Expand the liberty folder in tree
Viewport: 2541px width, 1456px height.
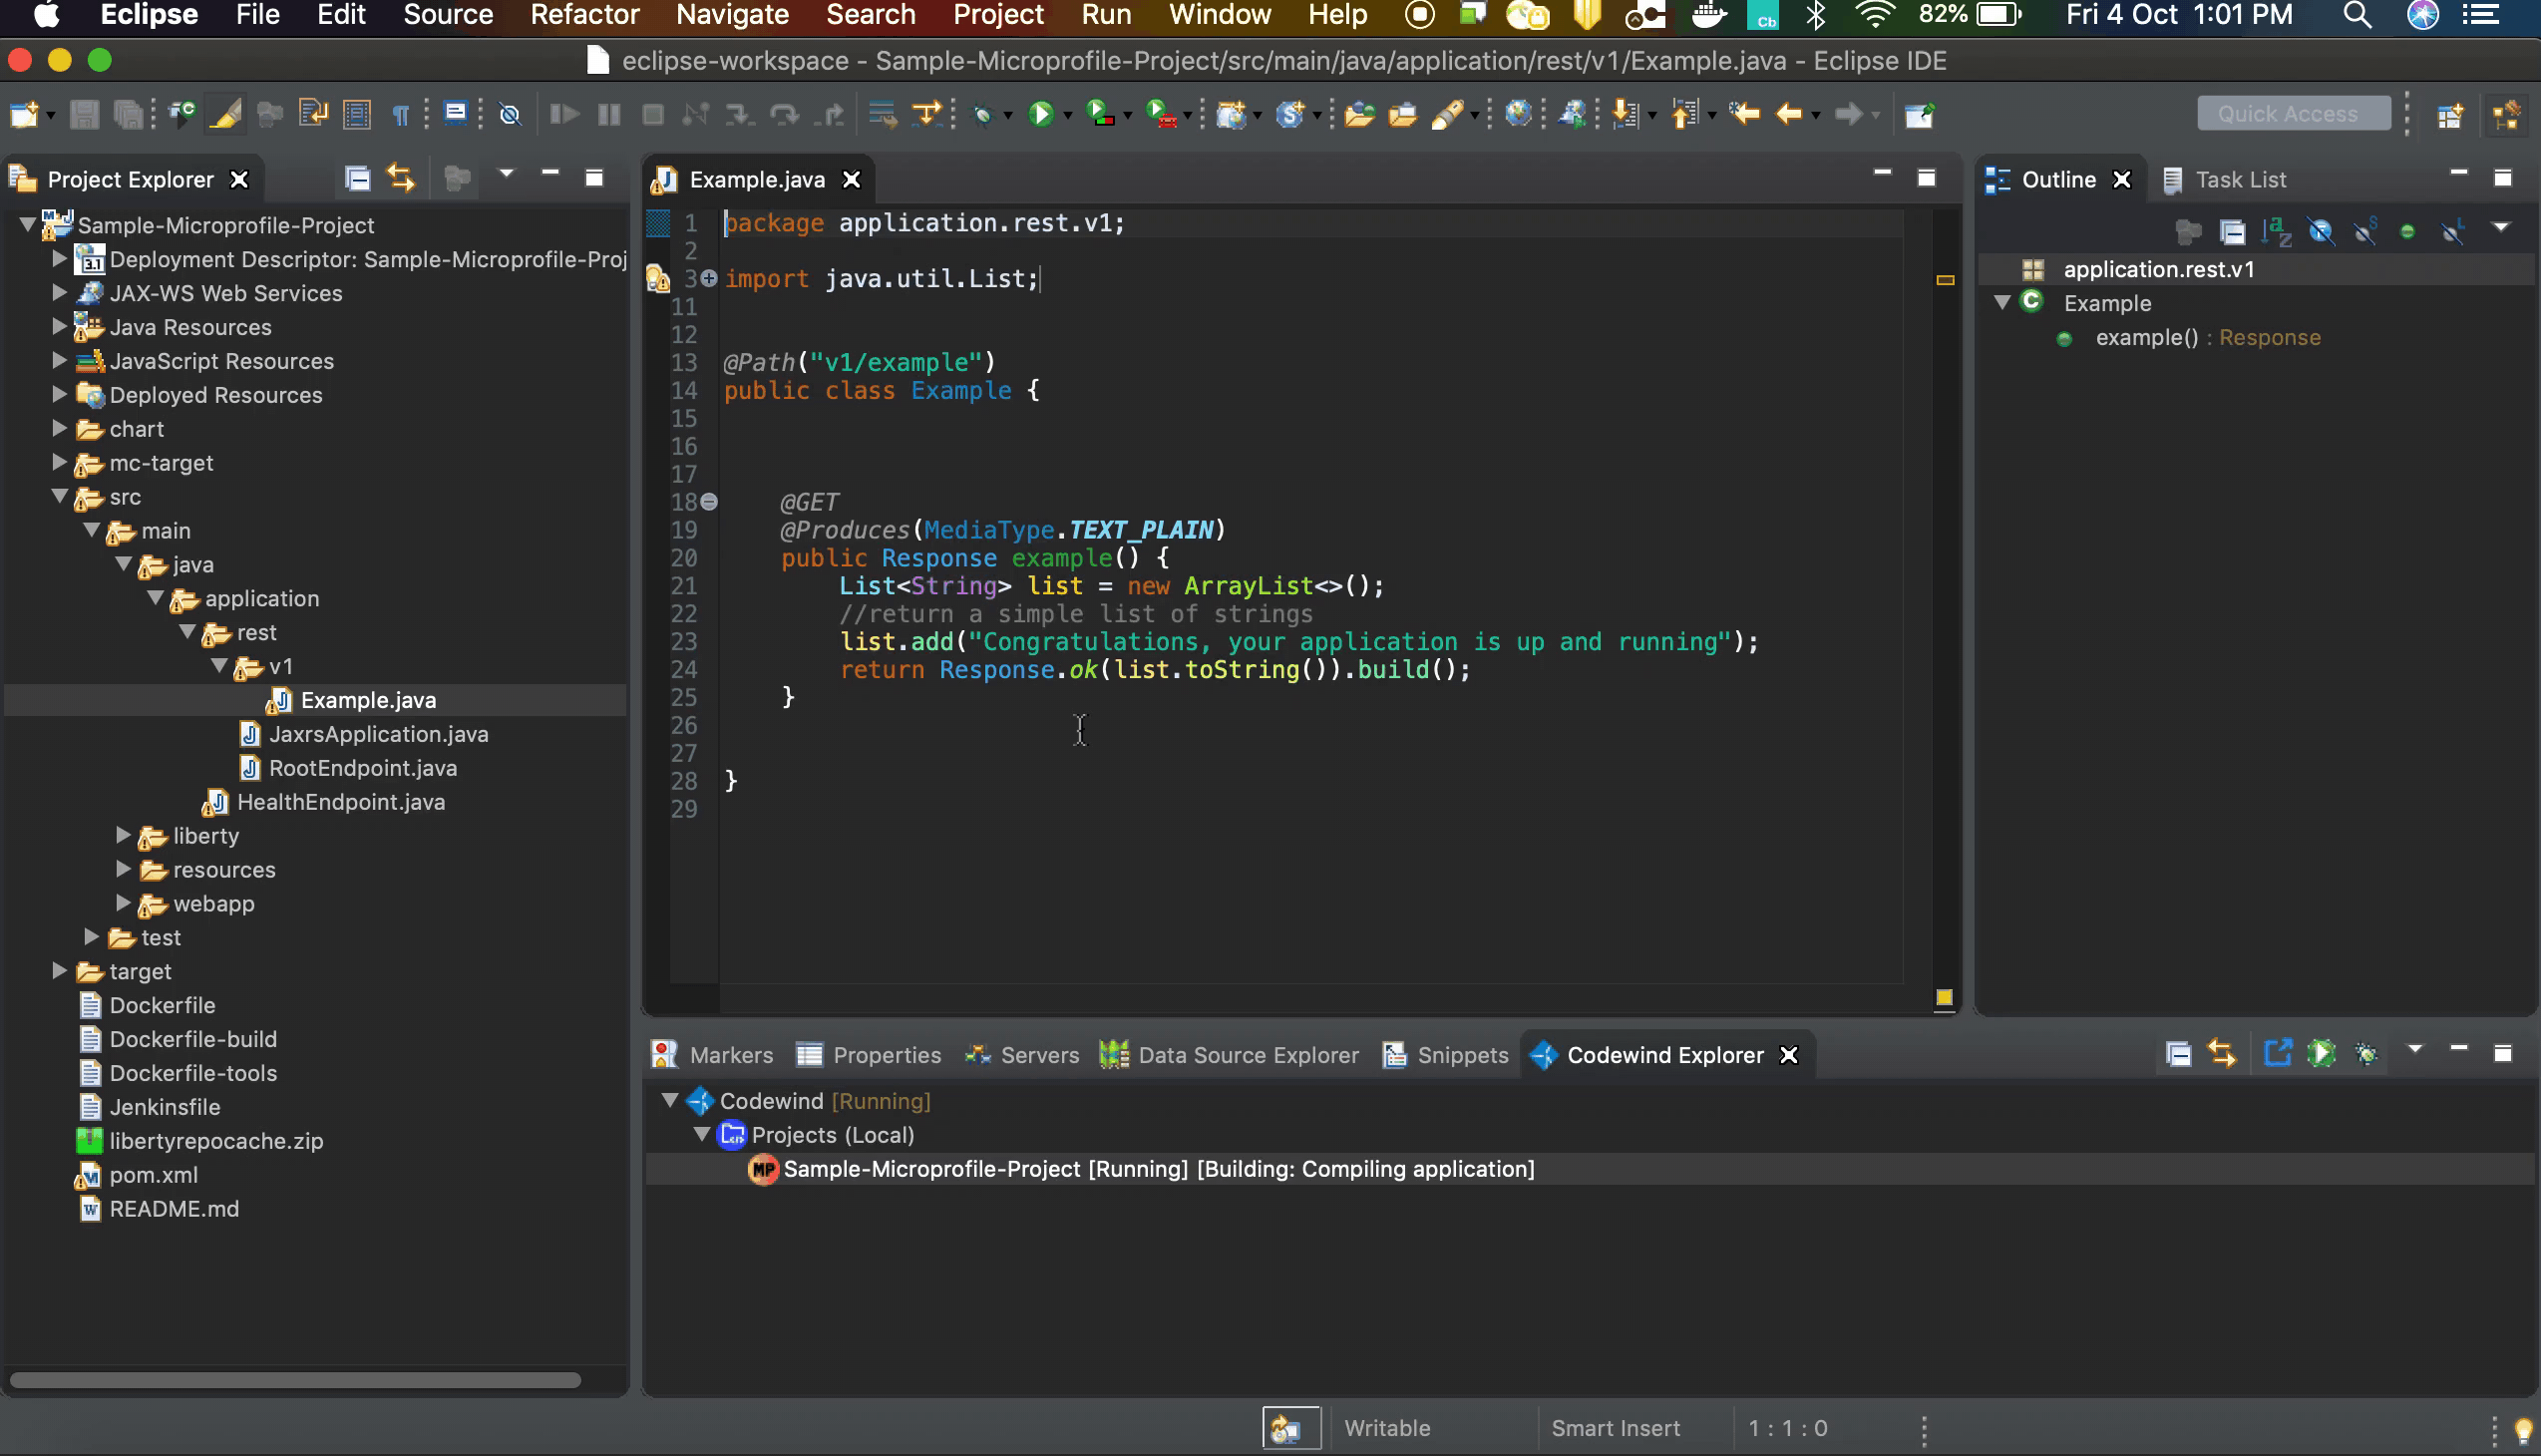click(123, 835)
